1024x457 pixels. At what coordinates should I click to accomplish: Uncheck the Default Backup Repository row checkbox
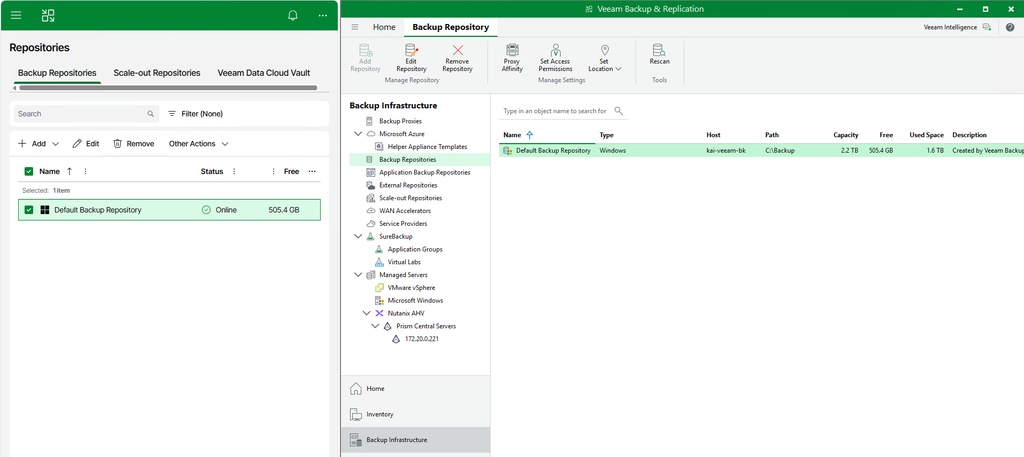tap(29, 210)
